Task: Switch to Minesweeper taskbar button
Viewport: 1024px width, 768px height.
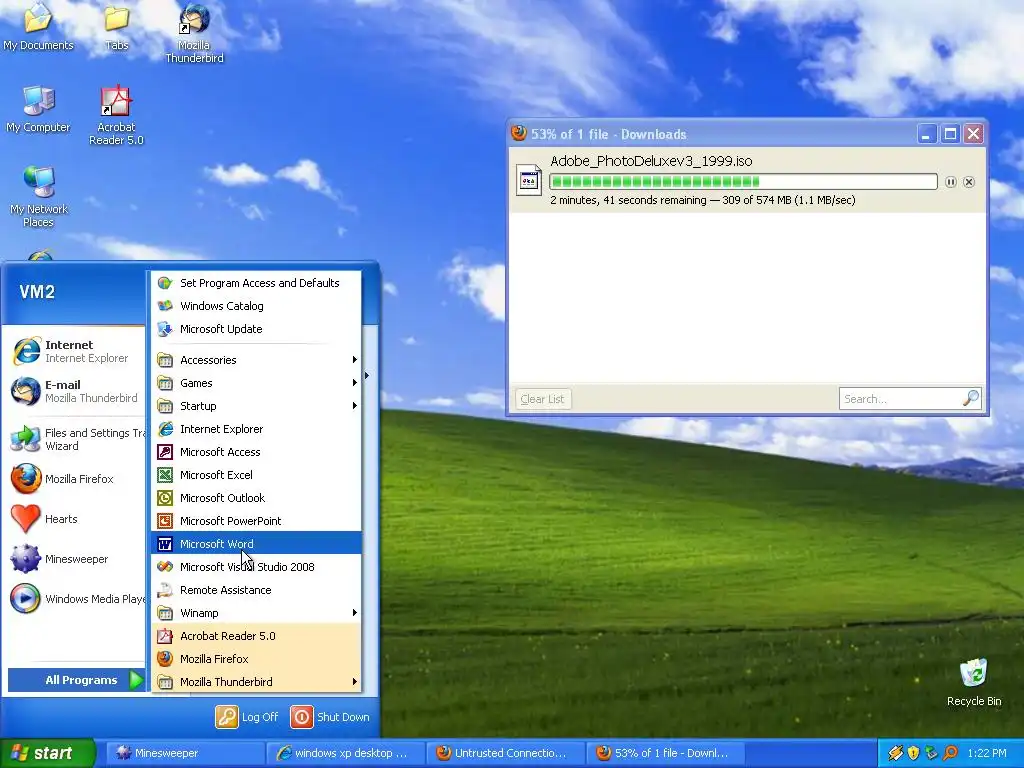Action: [184, 753]
